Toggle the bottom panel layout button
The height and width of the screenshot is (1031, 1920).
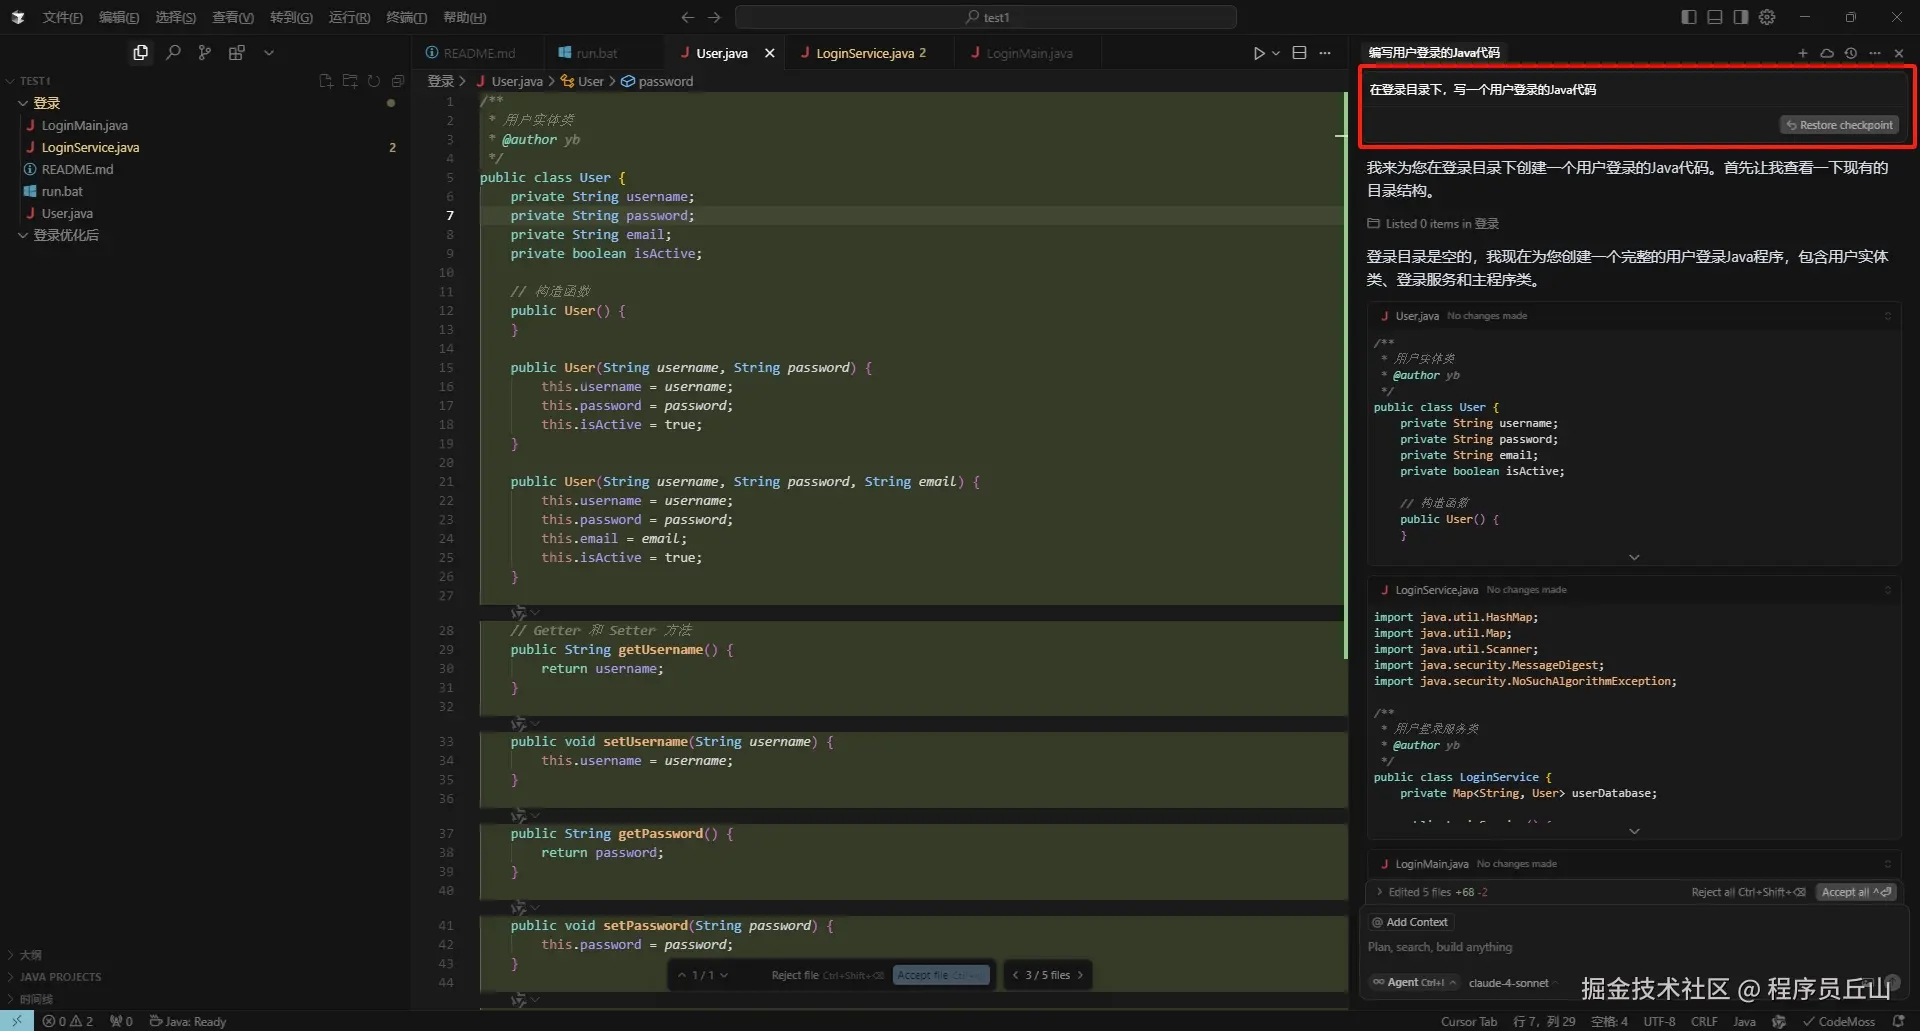pos(1715,17)
